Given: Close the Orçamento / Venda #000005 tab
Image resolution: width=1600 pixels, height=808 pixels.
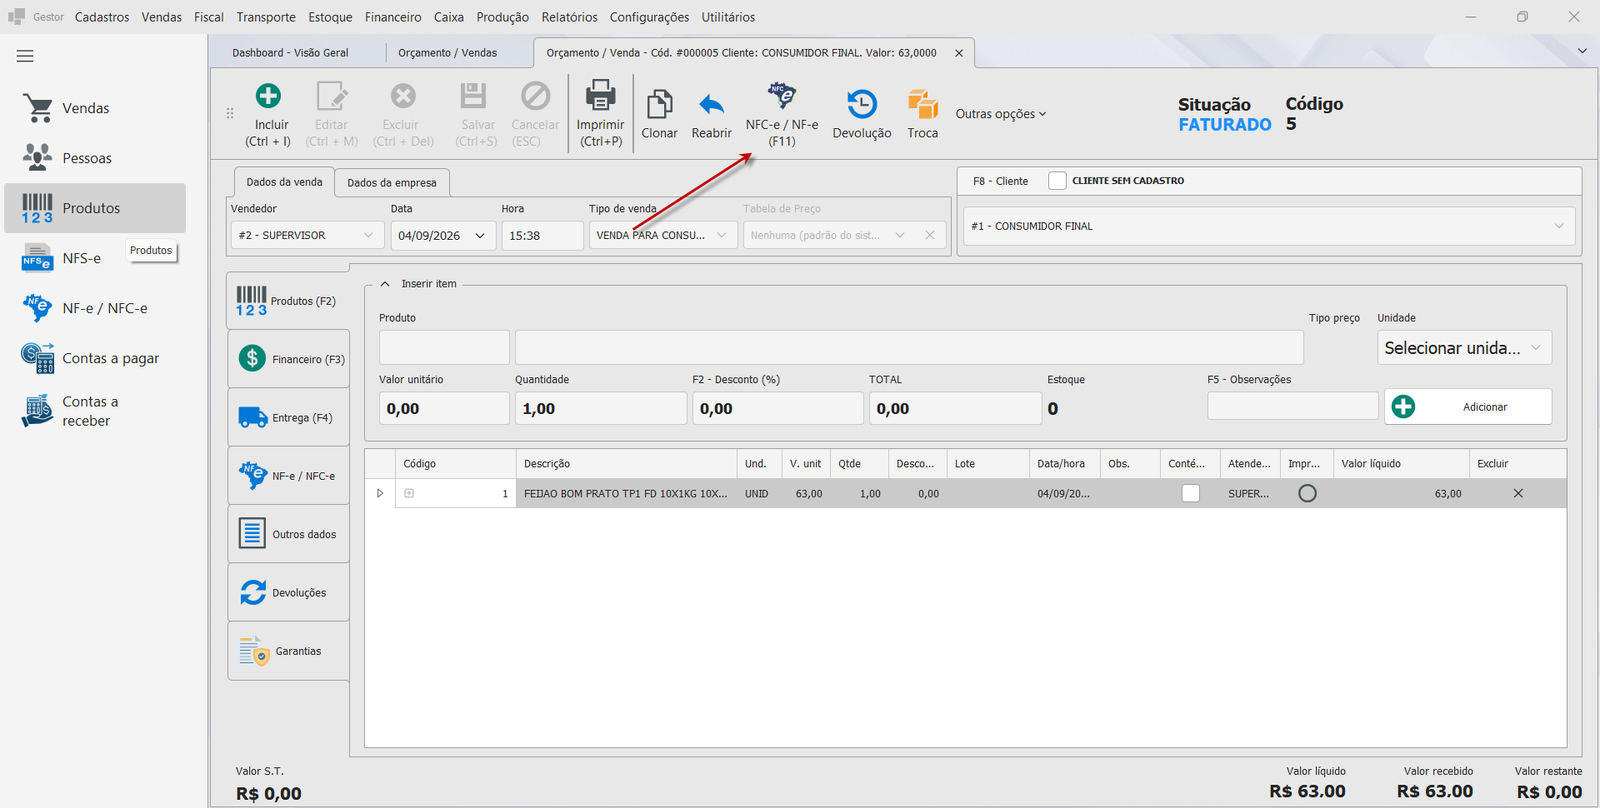Looking at the screenshot, I should tap(959, 53).
